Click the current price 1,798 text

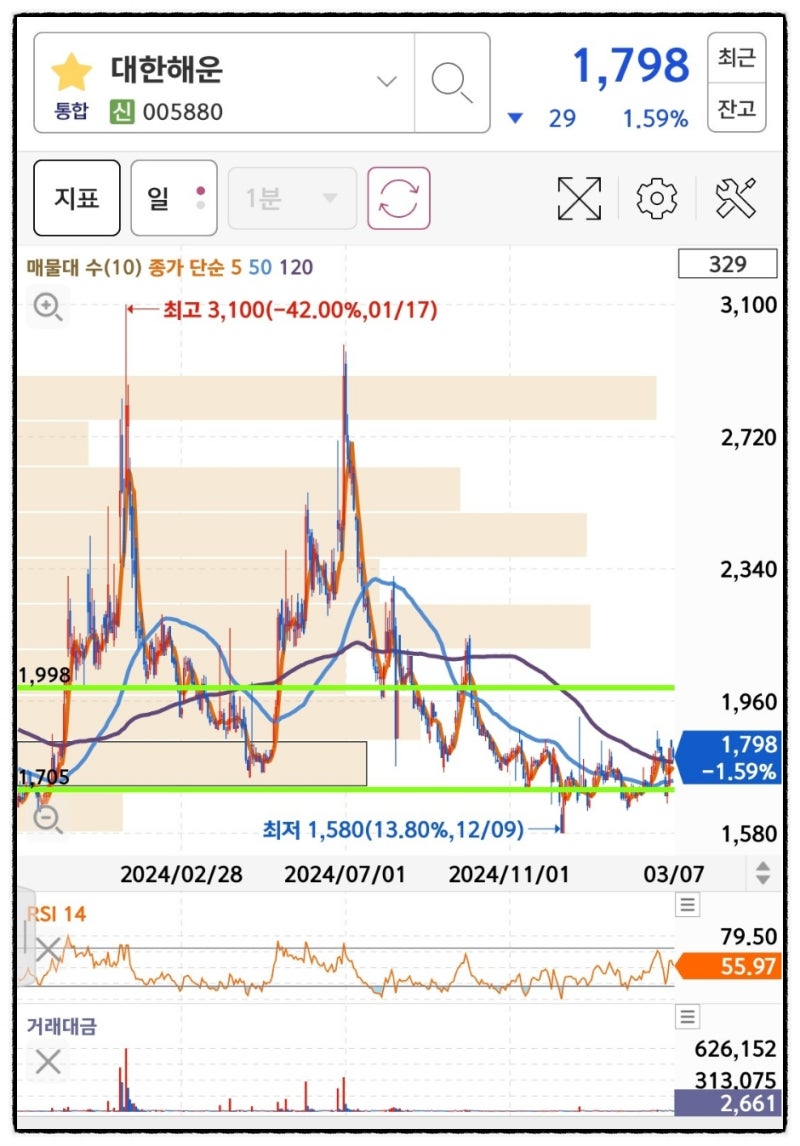(x=631, y=66)
